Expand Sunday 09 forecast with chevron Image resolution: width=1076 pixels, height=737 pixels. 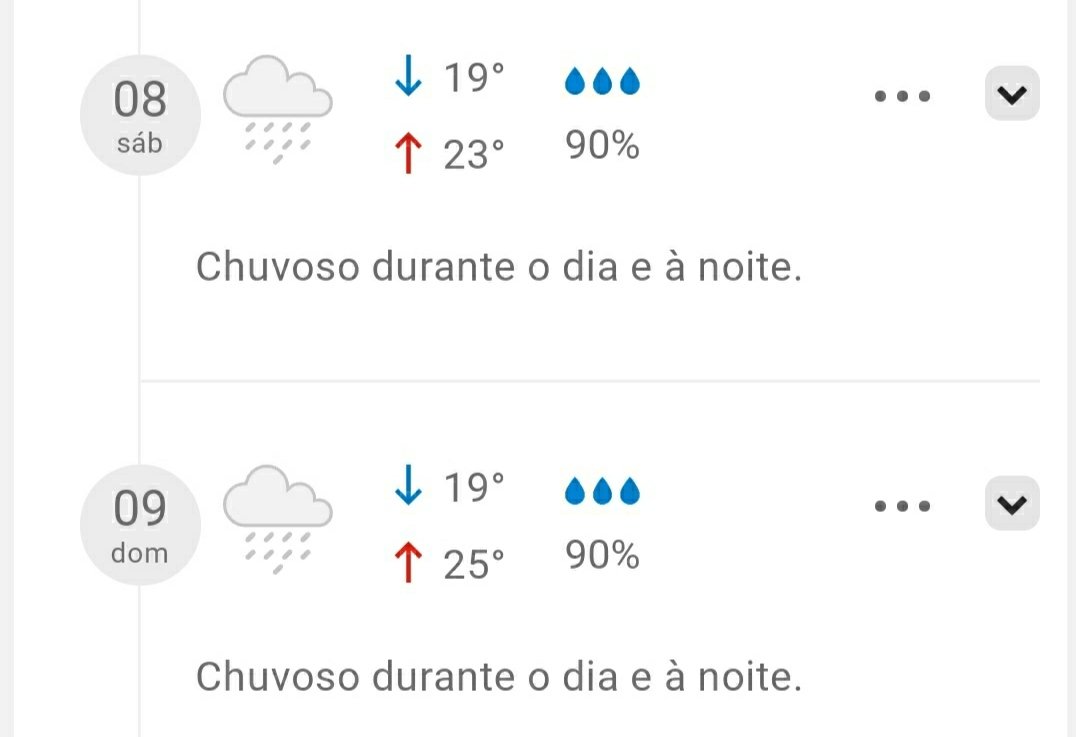click(x=1012, y=505)
